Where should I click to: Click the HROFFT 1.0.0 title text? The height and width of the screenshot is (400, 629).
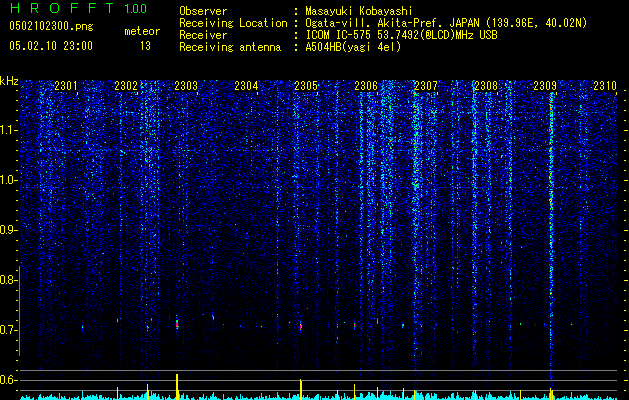pos(78,8)
